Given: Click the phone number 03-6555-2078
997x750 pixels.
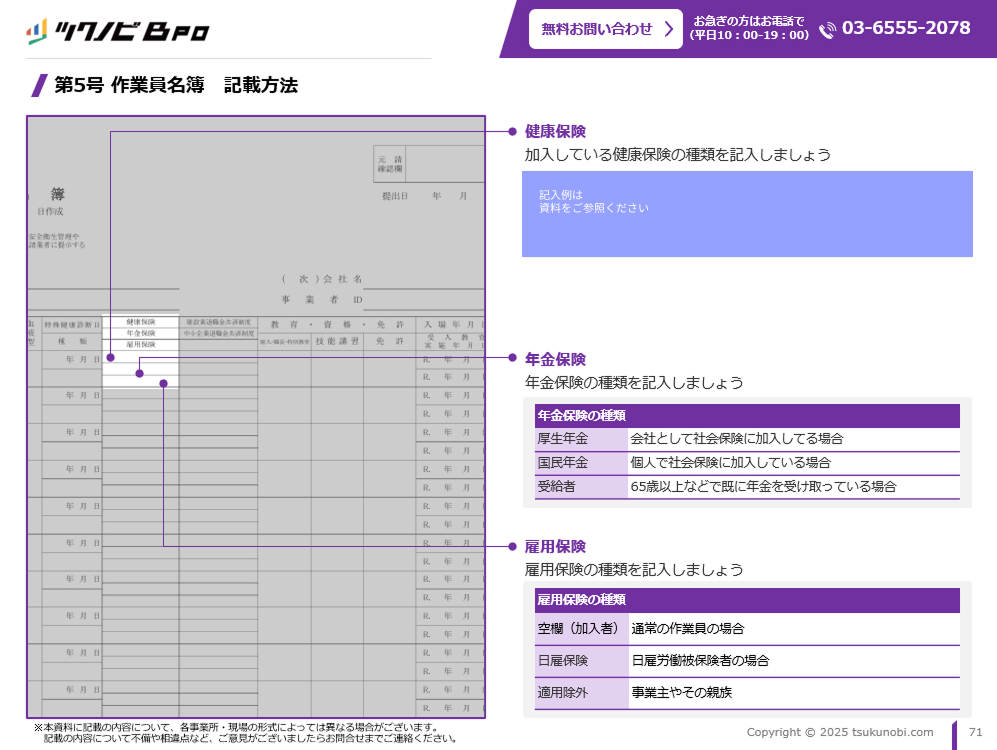Looking at the screenshot, I should pos(906,28).
